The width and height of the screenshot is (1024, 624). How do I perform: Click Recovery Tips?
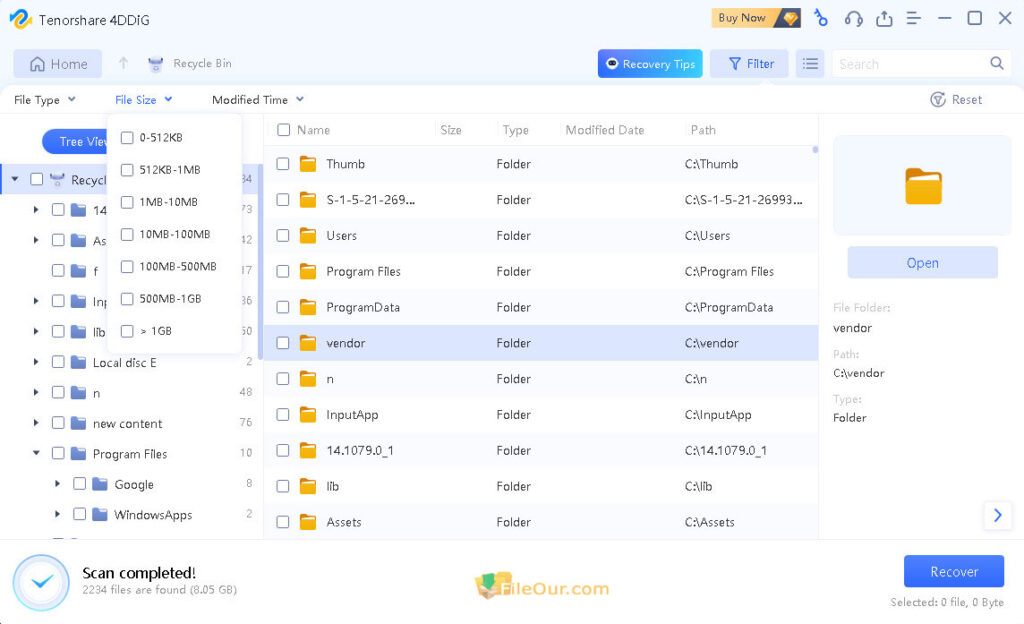pos(649,63)
